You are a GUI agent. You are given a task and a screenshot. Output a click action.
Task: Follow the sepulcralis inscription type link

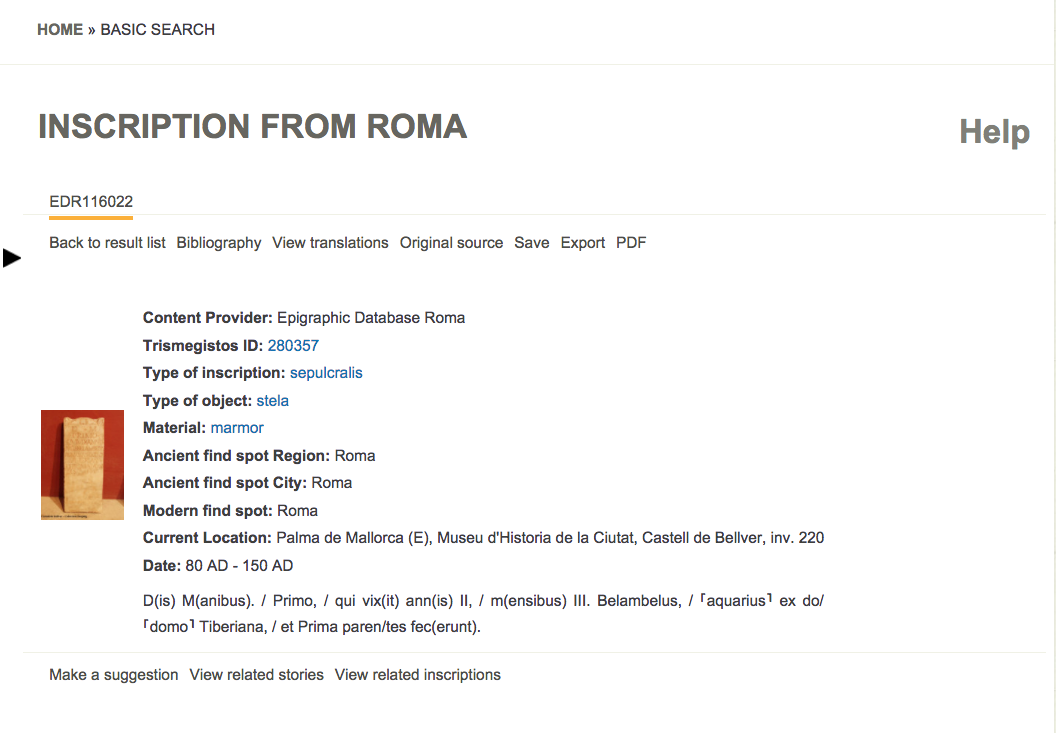(x=326, y=372)
